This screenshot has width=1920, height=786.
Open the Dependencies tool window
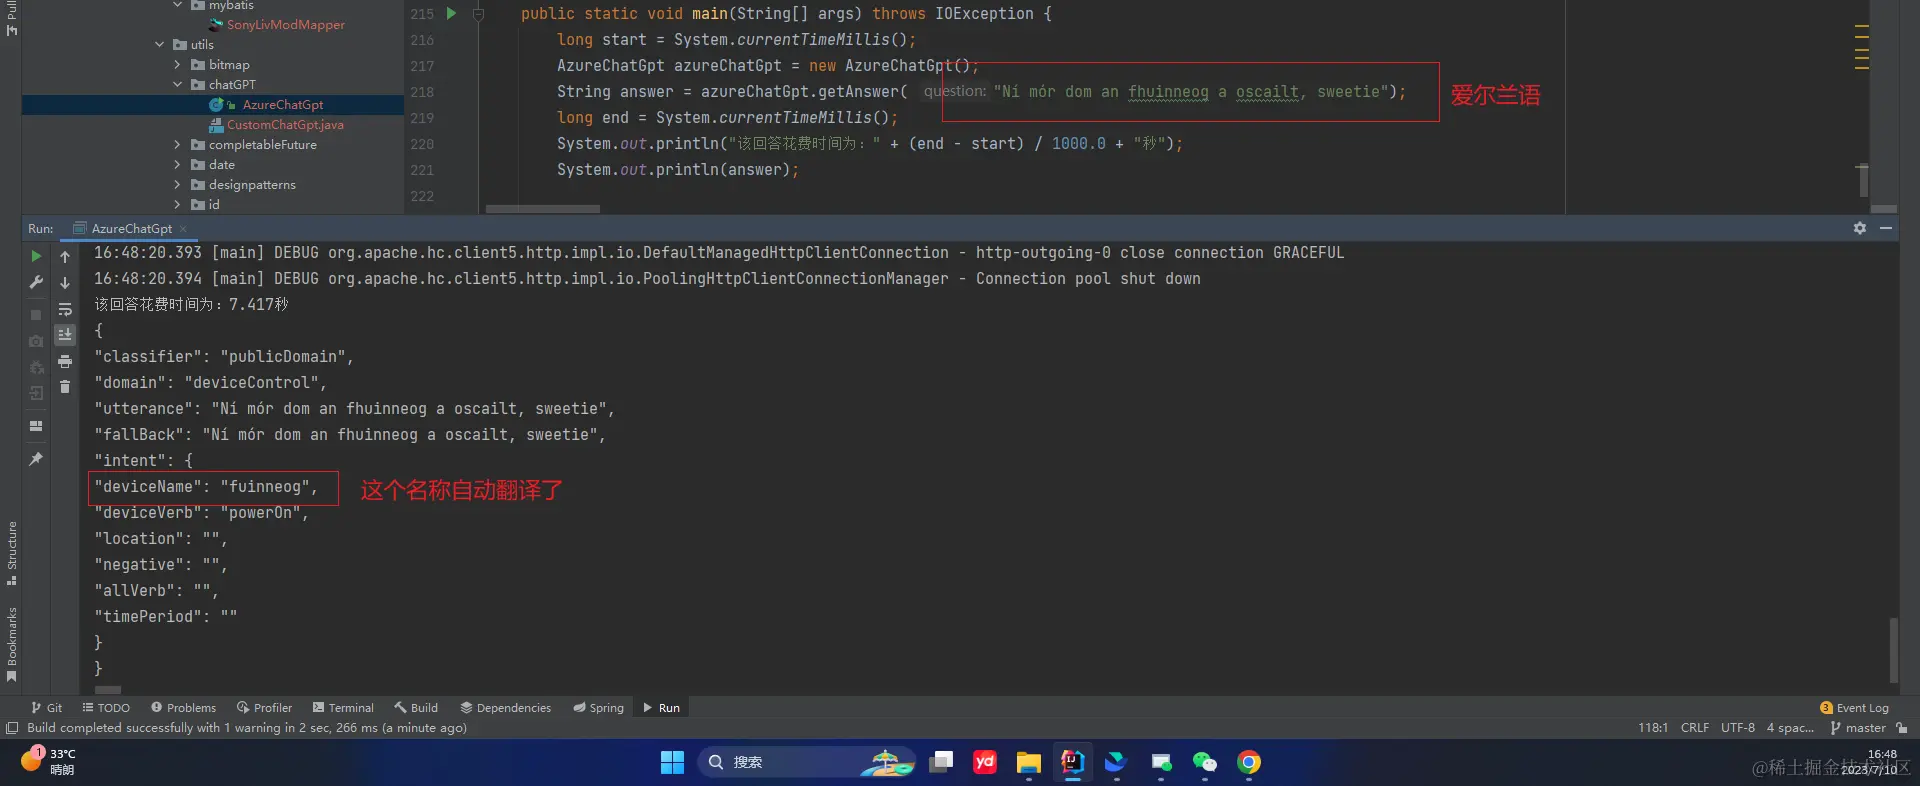505,708
